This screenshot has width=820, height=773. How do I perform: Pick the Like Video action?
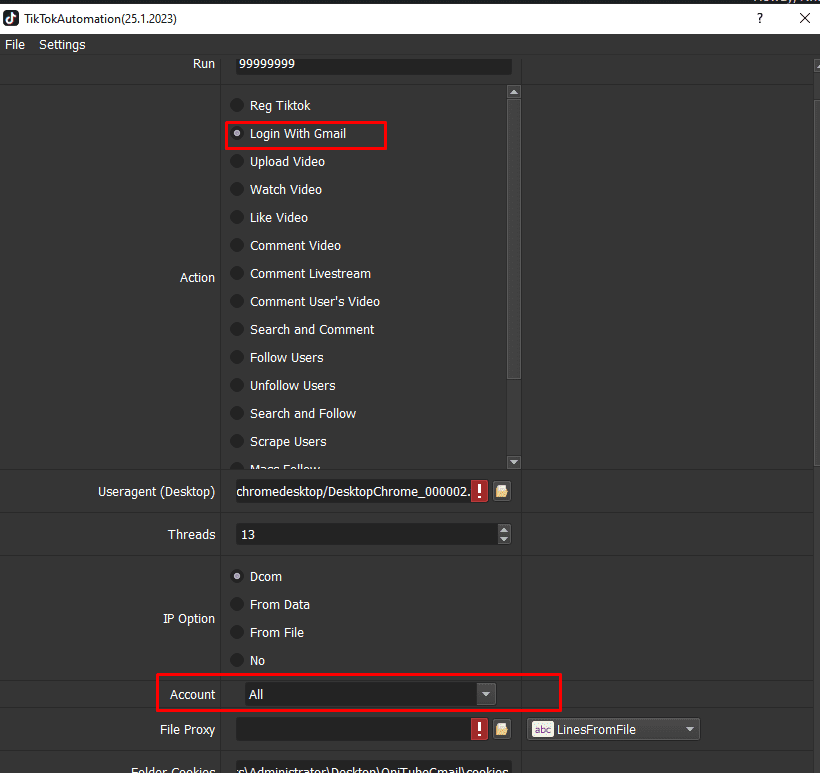pos(269,218)
